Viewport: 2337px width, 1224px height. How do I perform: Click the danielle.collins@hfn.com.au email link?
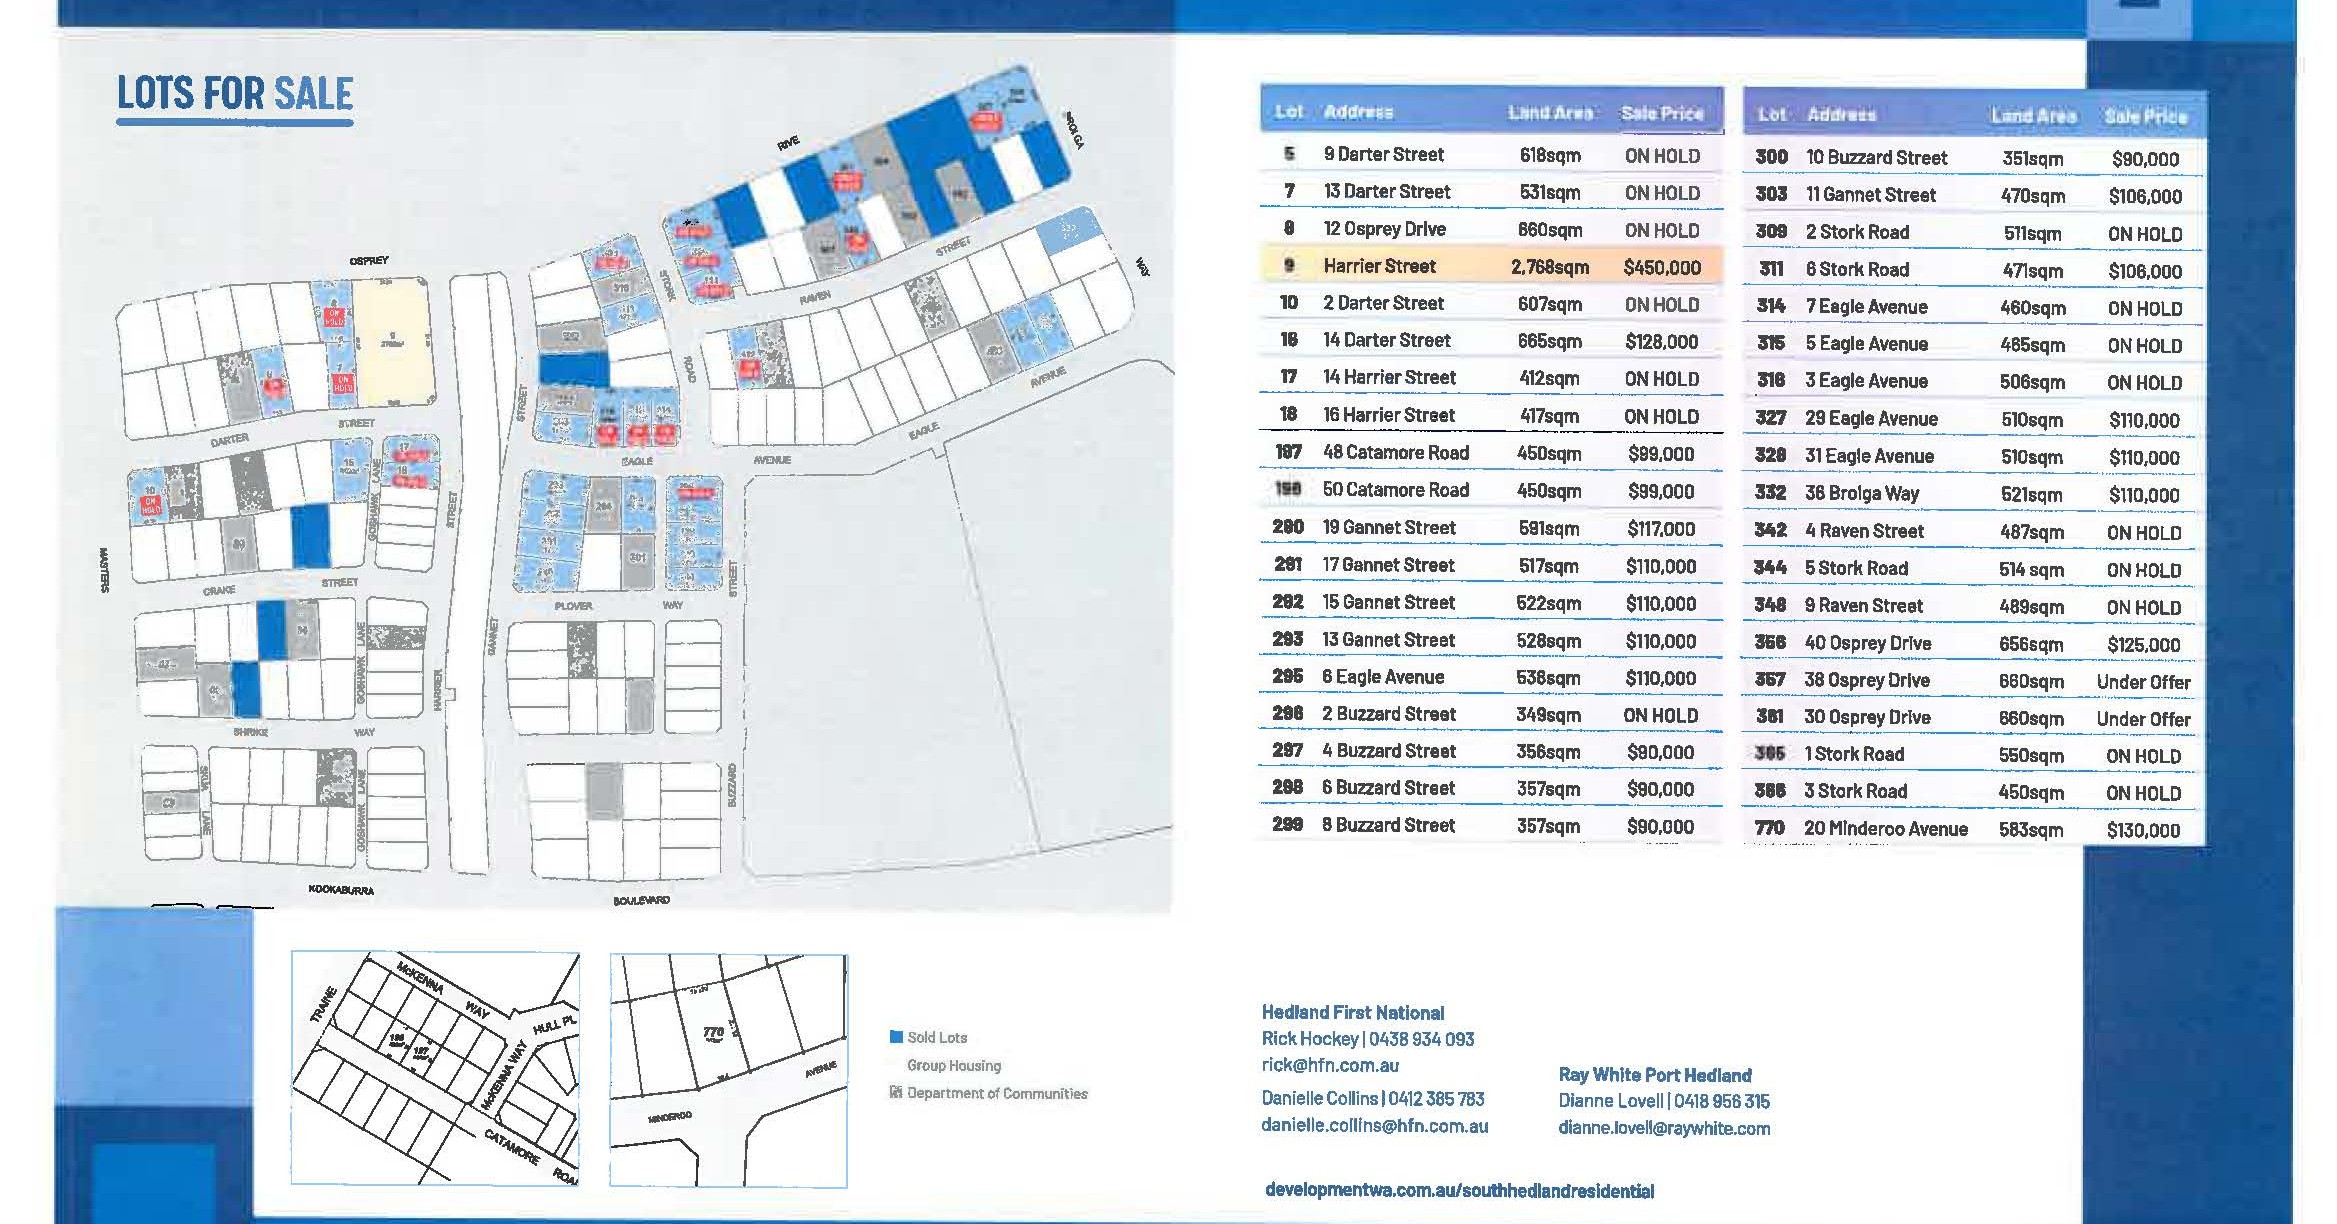click(1374, 1125)
